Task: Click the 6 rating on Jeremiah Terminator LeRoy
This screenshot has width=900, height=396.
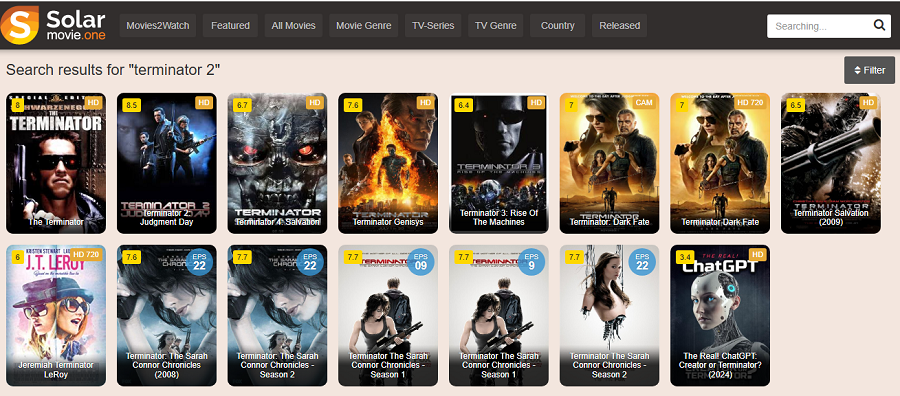Action: [x=17, y=257]
